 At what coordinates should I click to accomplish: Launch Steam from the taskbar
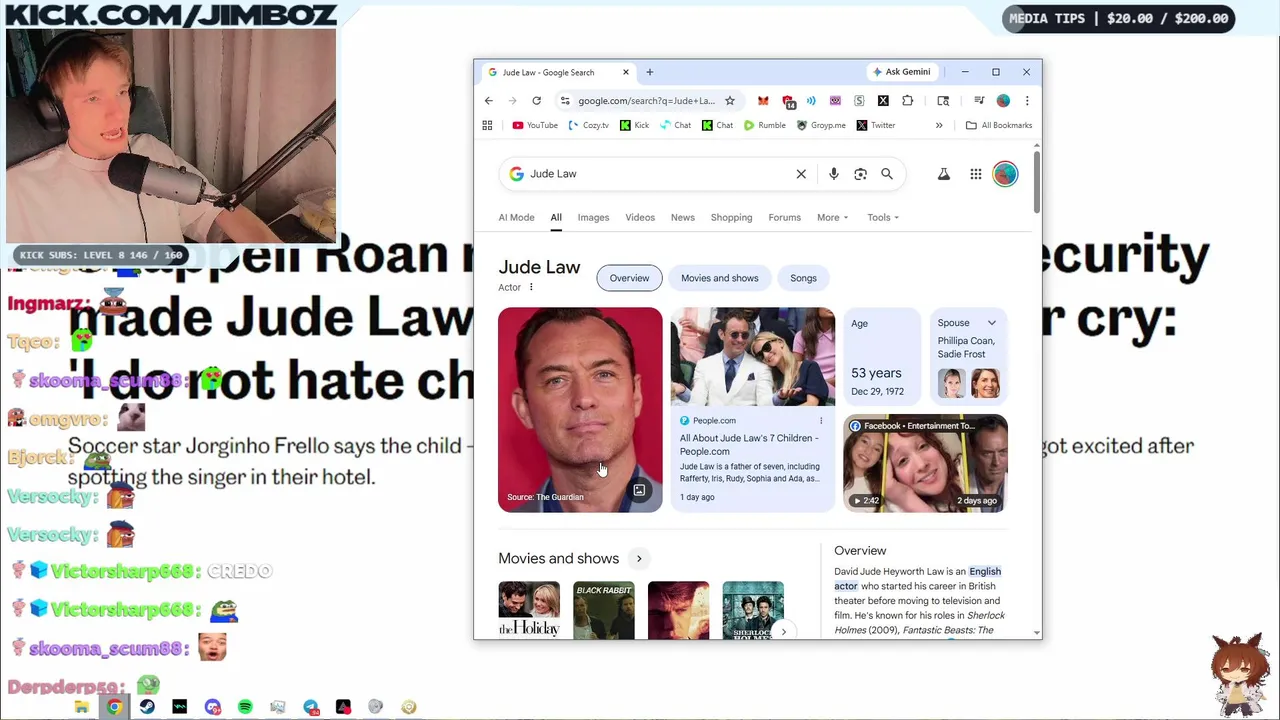tap(147, 707)
